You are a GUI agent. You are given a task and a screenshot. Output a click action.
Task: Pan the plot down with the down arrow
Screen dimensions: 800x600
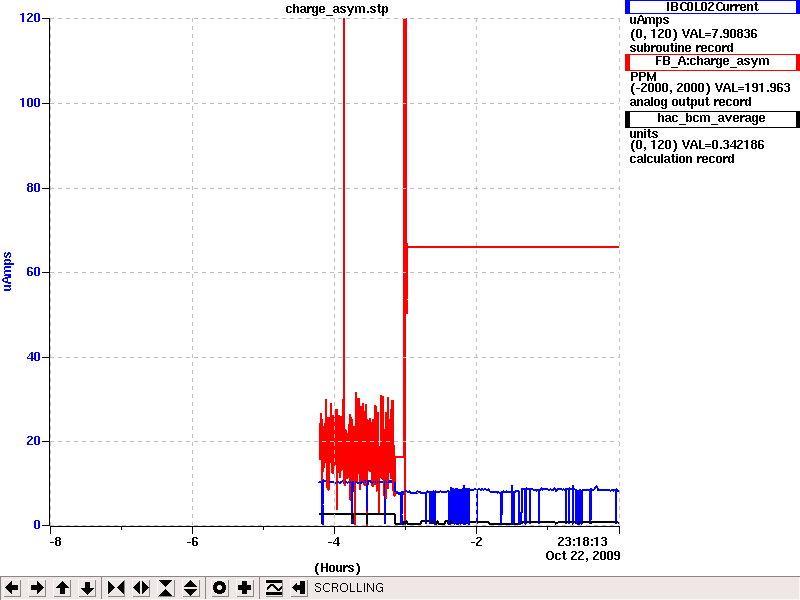pyautogui.click(x=88, y=588)
